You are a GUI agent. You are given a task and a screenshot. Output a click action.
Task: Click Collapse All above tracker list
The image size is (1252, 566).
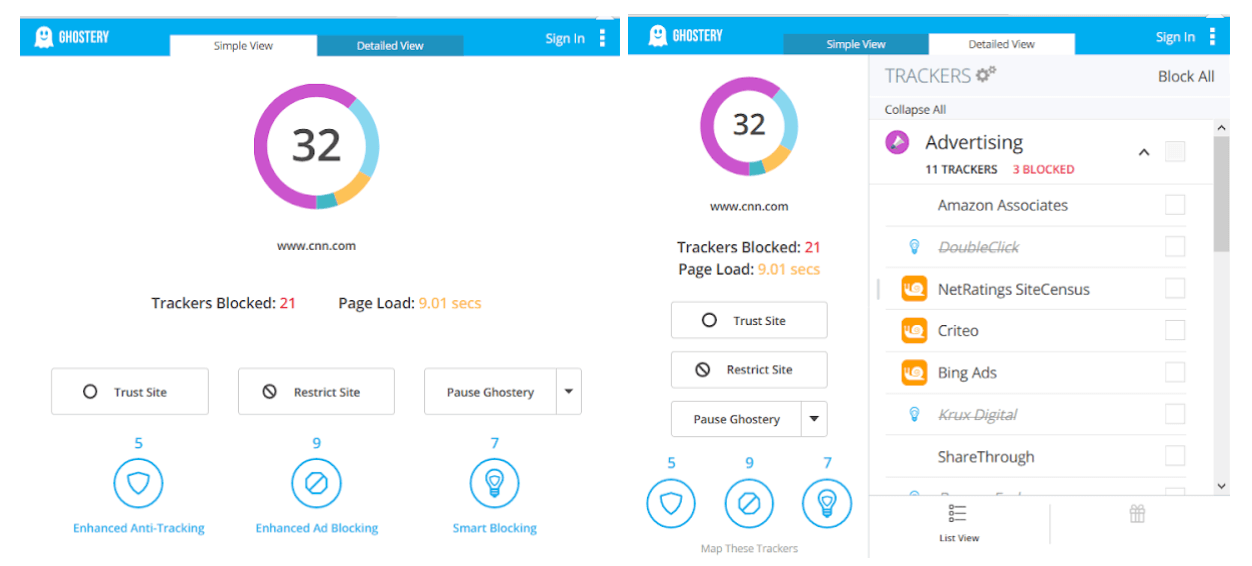tap(915, 109)
